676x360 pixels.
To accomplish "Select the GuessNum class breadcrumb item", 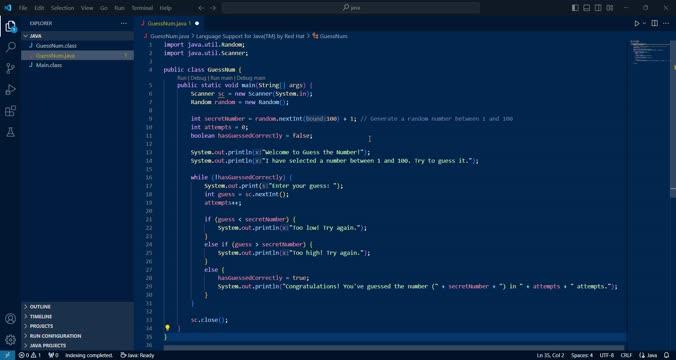I will 330,36.
